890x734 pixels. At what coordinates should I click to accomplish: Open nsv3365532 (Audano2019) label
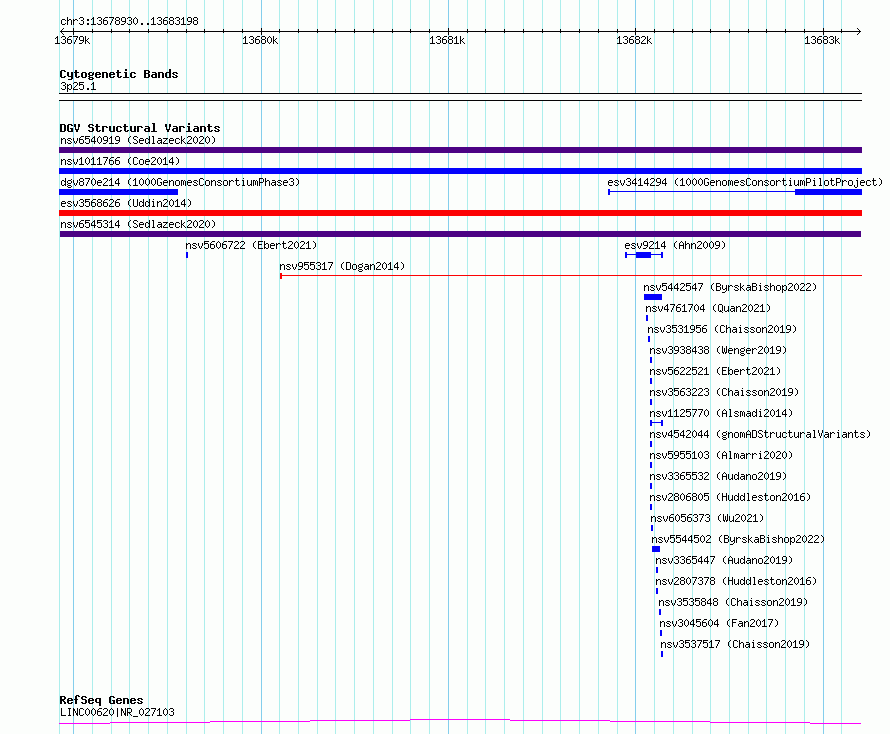tap(718, 476)
